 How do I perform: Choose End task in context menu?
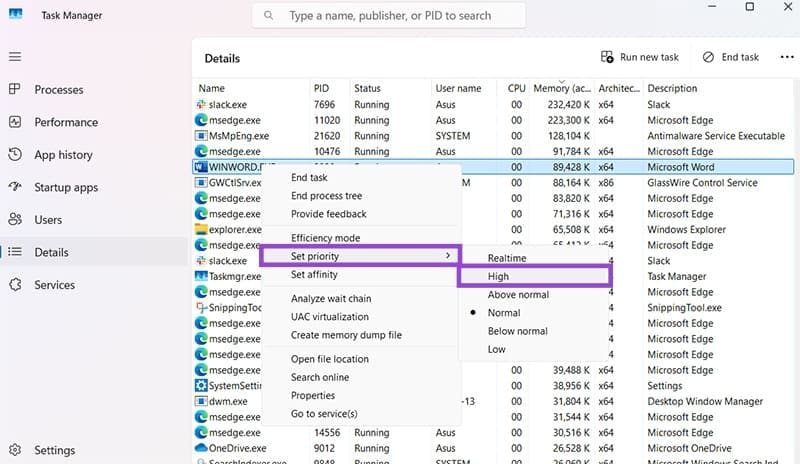(309, 177)
